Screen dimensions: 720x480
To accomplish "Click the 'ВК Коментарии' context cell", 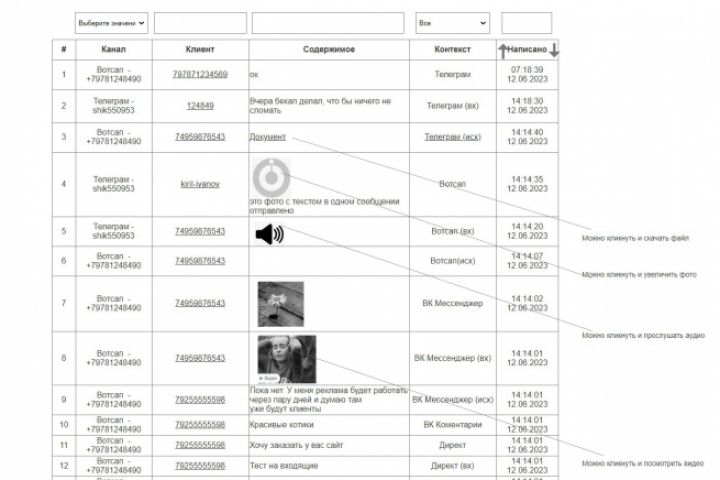I will (x=453, y=425).
